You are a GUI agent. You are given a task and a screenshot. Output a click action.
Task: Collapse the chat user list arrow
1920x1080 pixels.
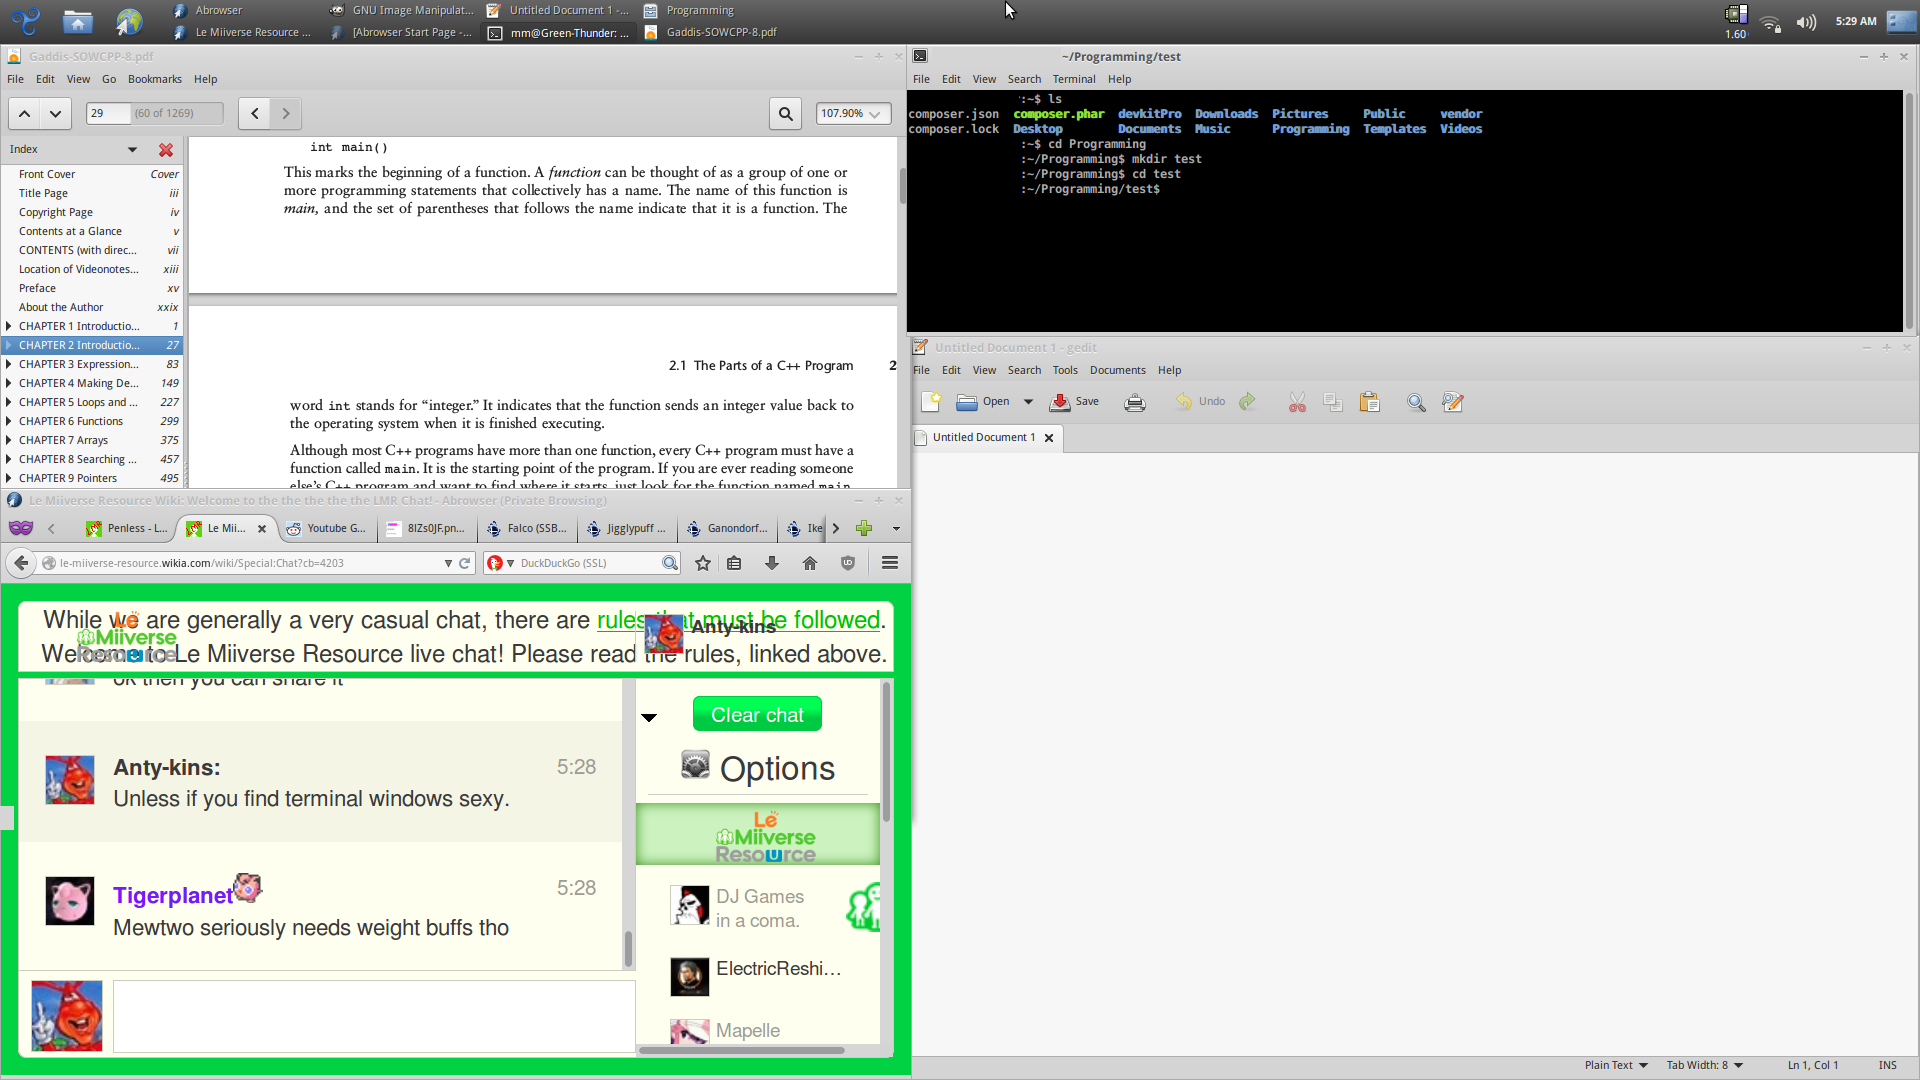click(649, 717)
